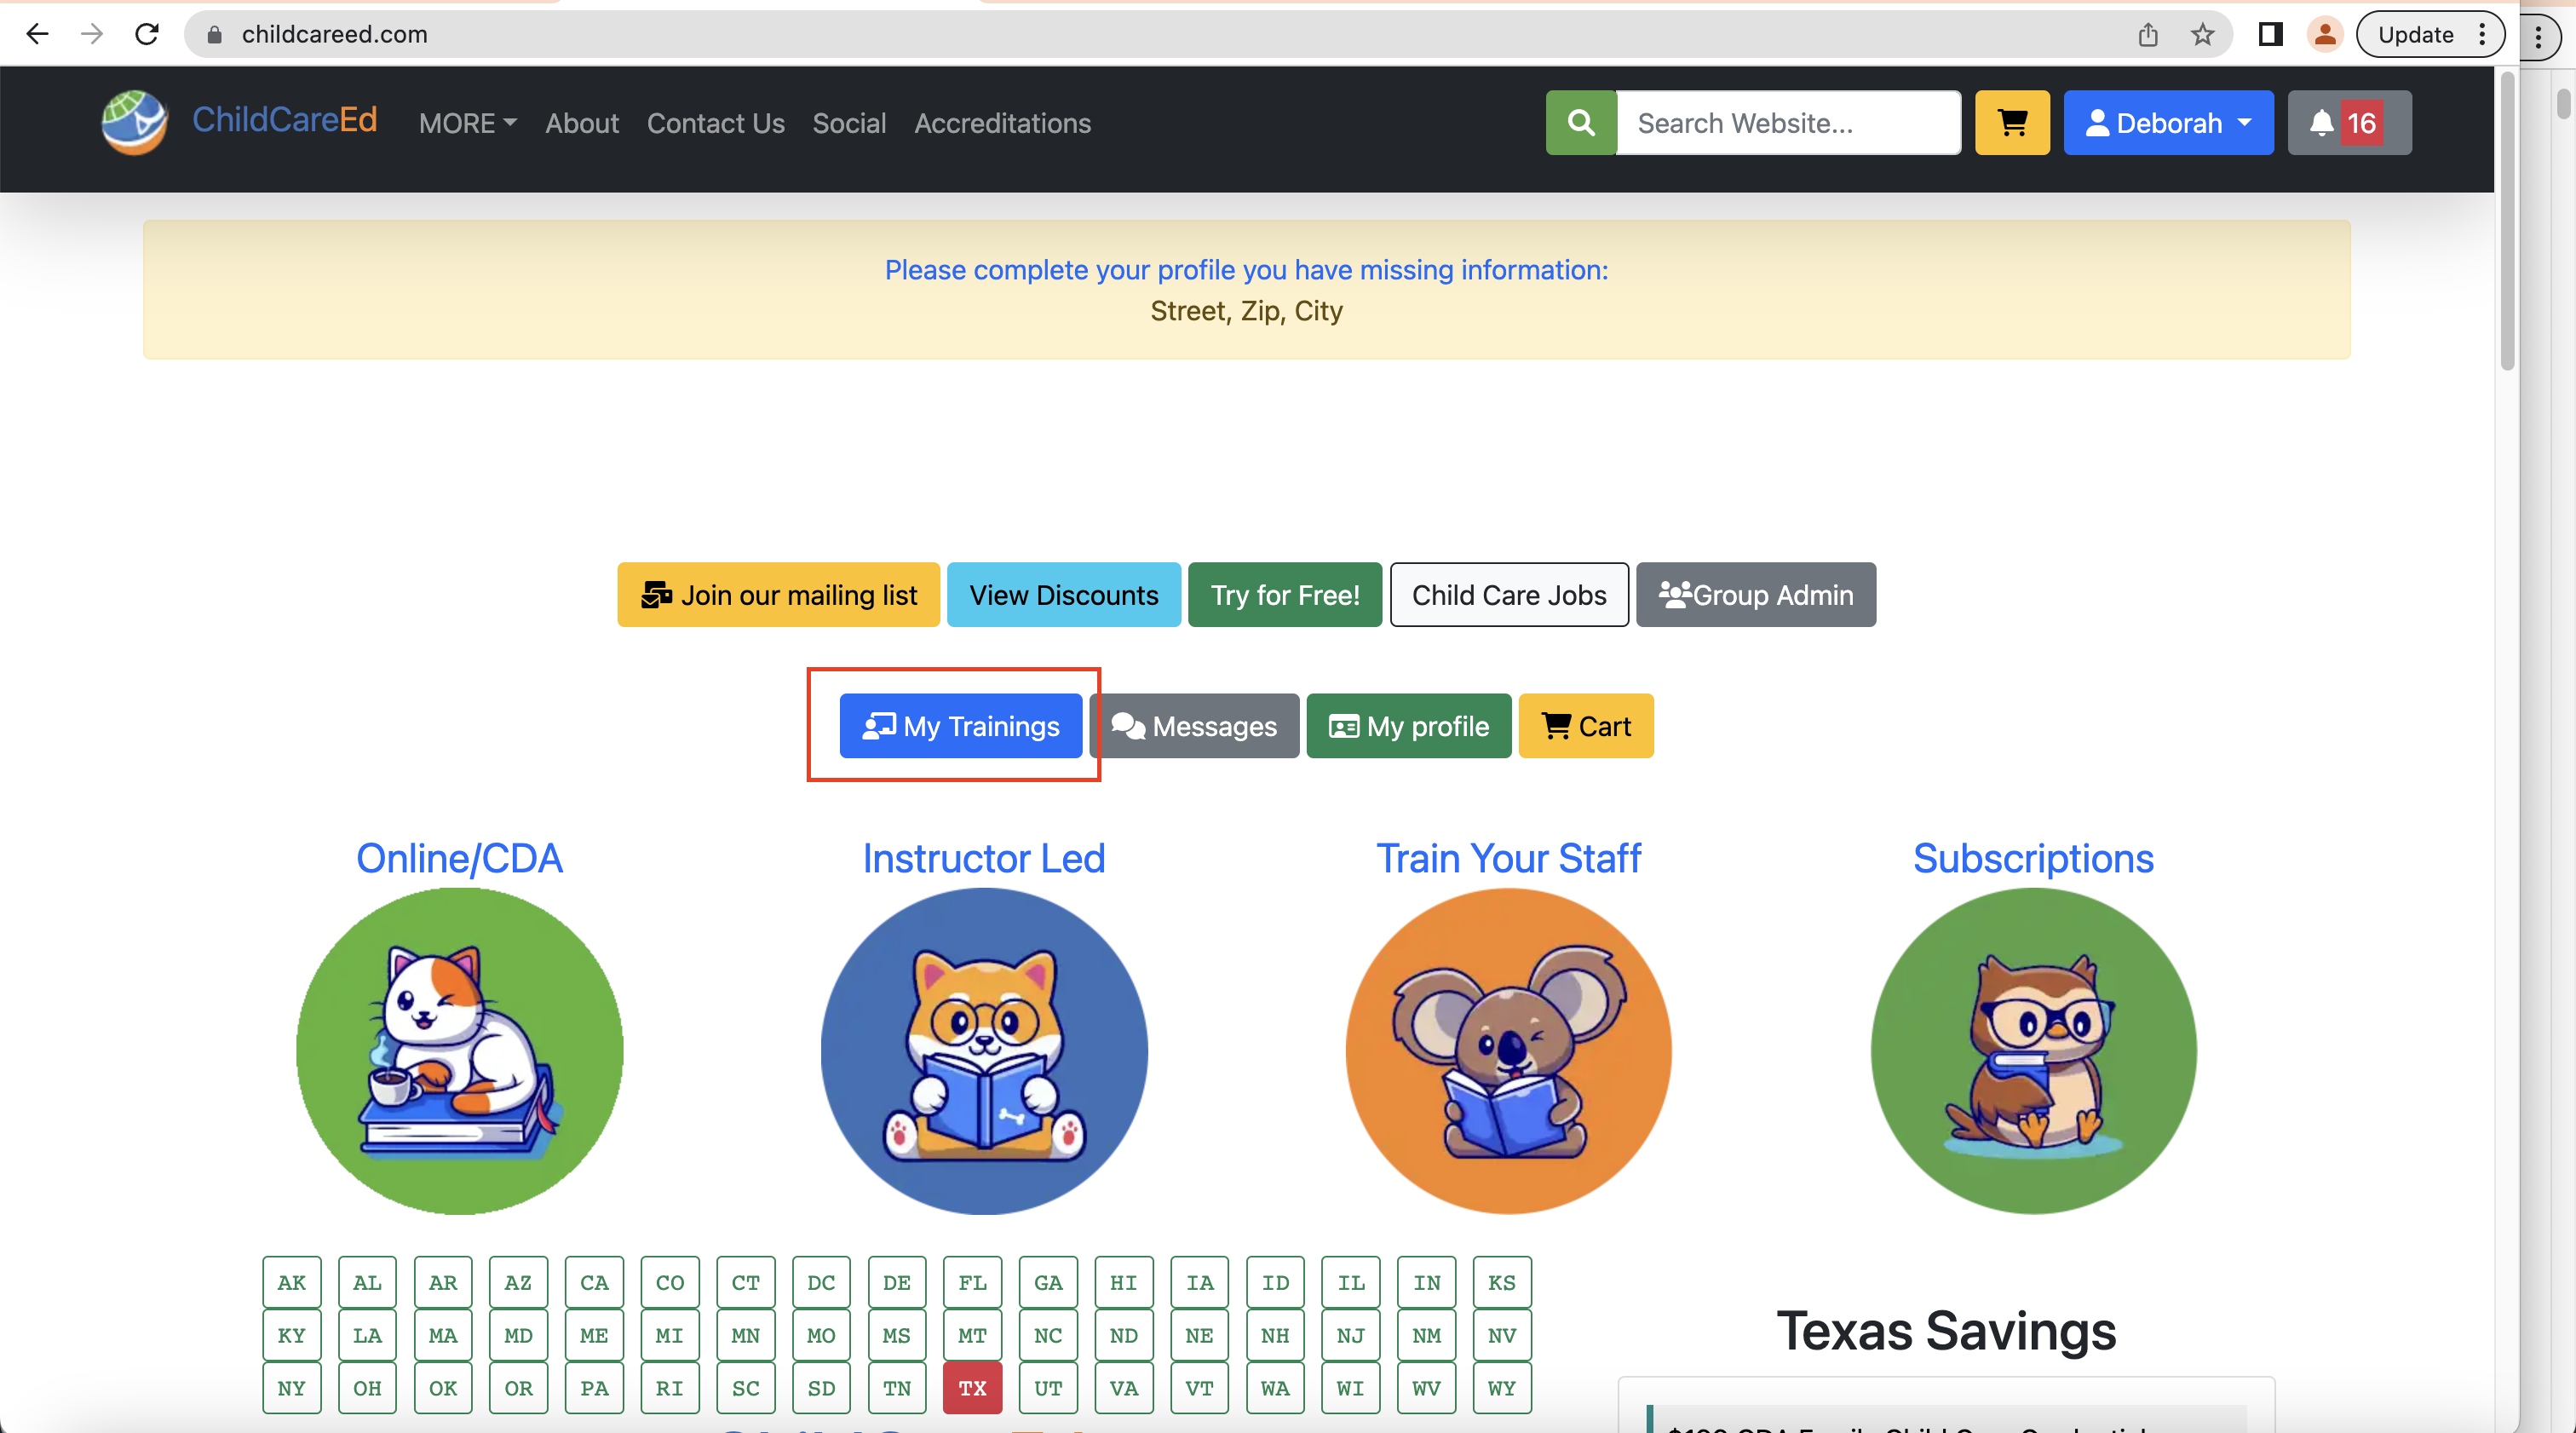
Task: Click the View Discounts button
Action: coord(1062,595)
